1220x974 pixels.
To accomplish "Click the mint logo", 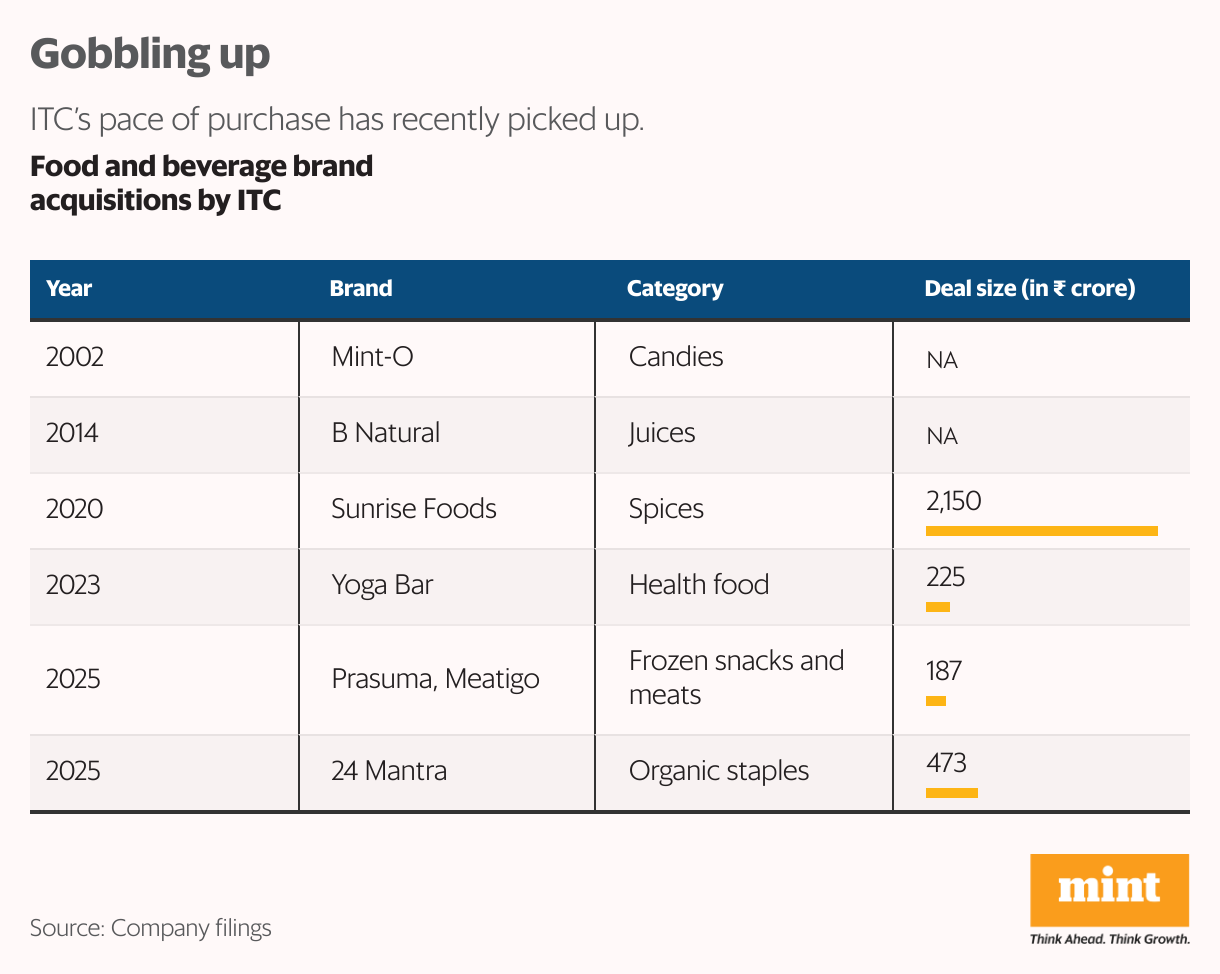I will tap(1109, 888).
